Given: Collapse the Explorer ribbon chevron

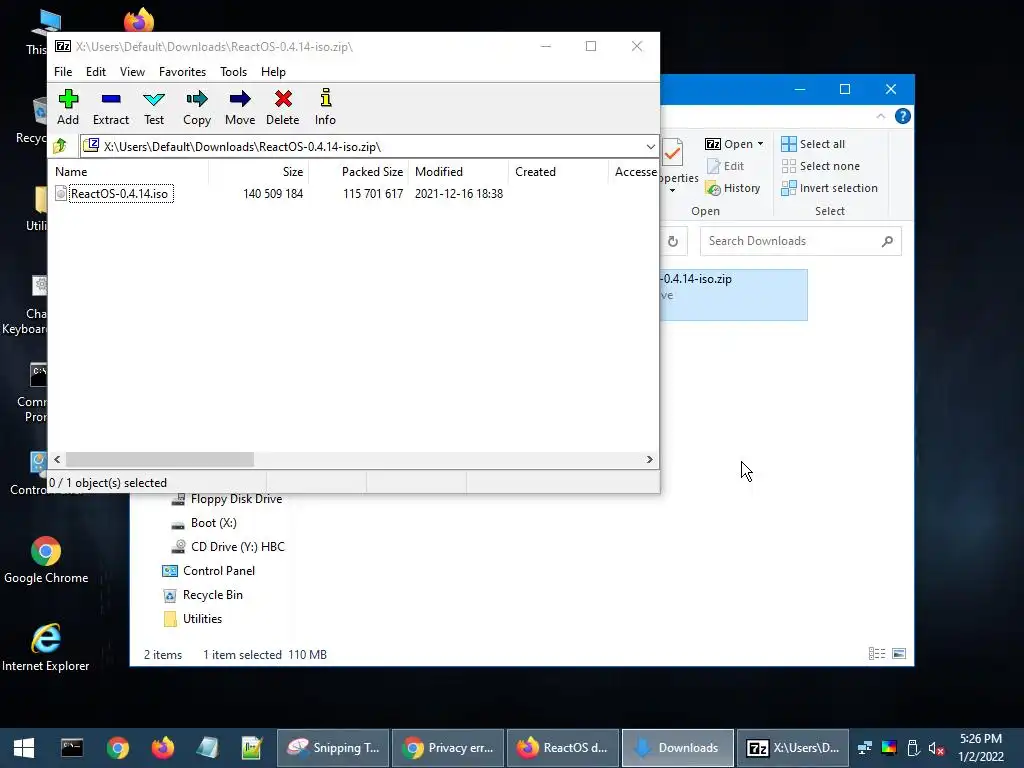Looking at the screenshot, I should pyautogui.click(x=880, y=116).
